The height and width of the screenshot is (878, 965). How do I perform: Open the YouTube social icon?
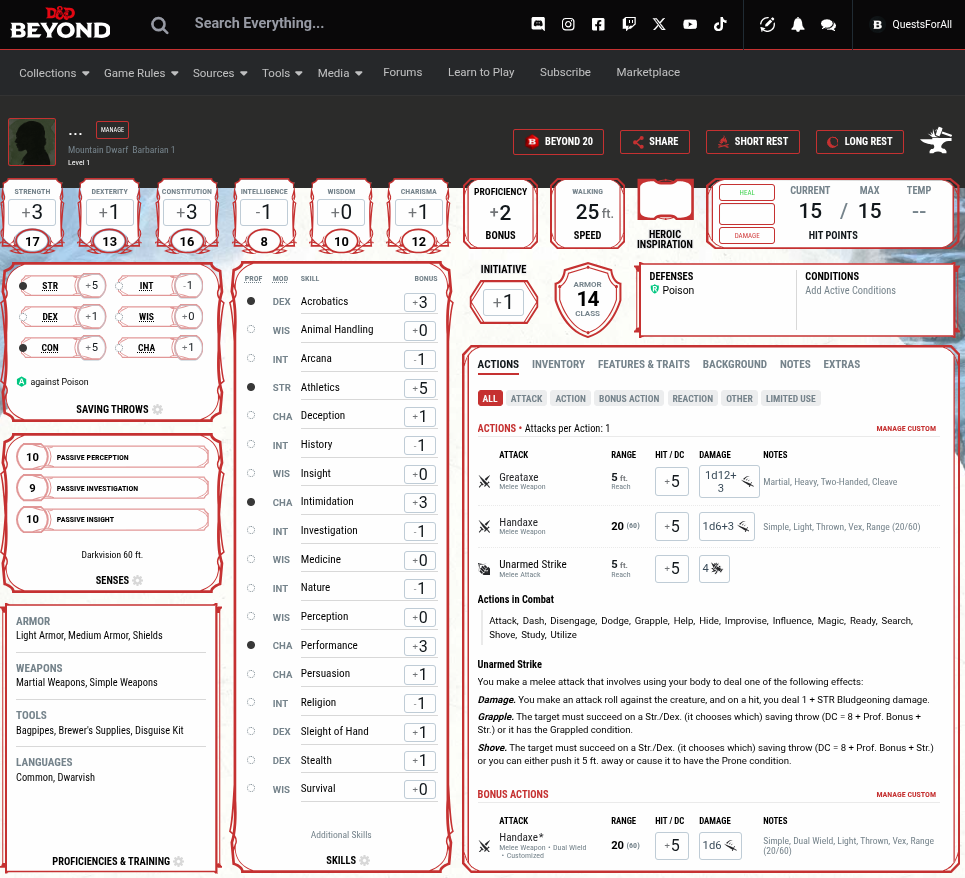pos(690,24)
